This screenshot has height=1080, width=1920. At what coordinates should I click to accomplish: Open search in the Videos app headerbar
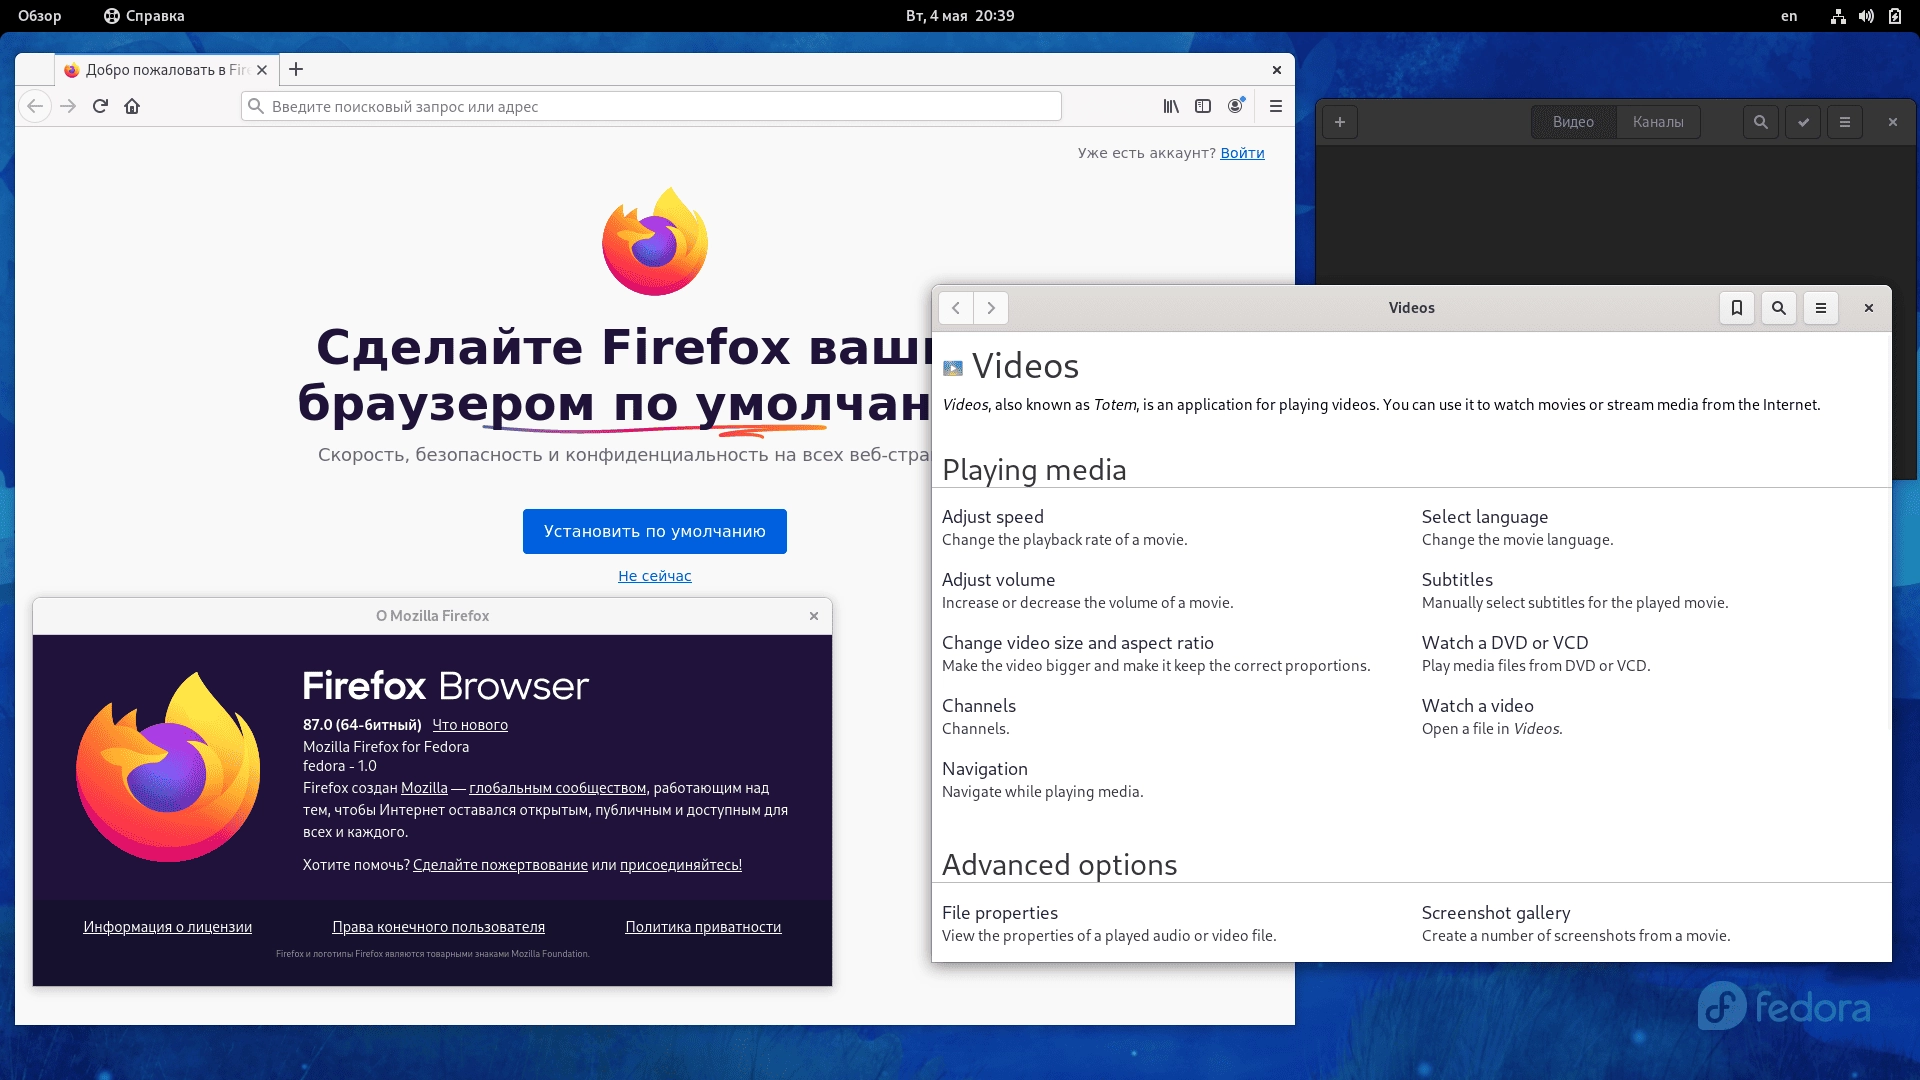tap(1761, 122)
